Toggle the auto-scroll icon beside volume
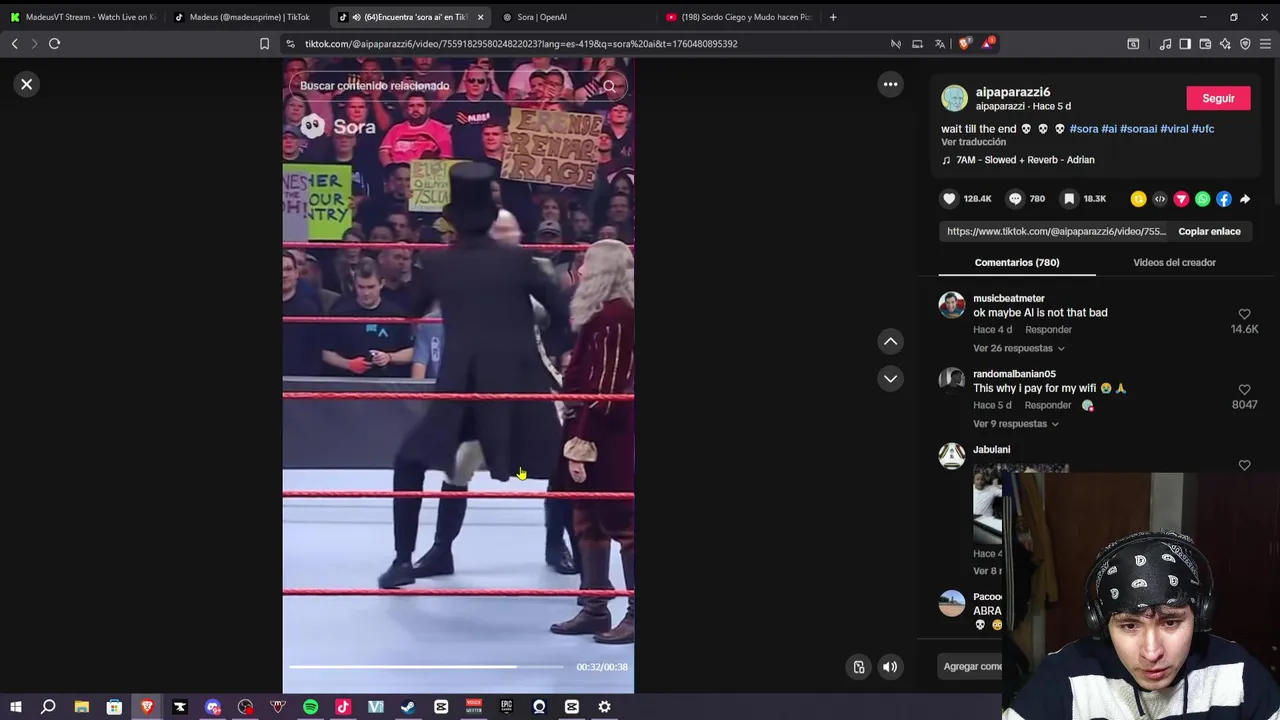 (858, 667)
